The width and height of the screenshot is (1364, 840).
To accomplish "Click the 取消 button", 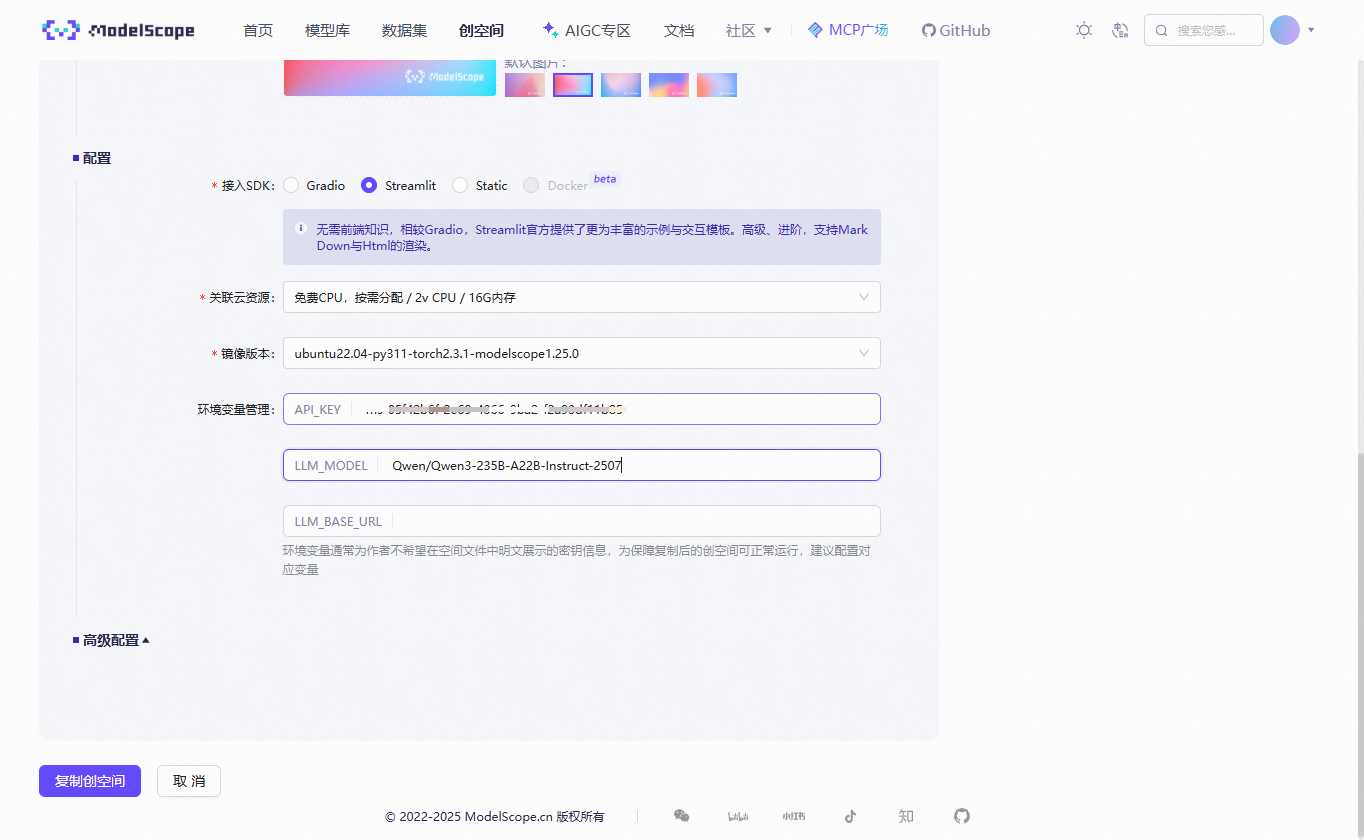I will point(188,780).
